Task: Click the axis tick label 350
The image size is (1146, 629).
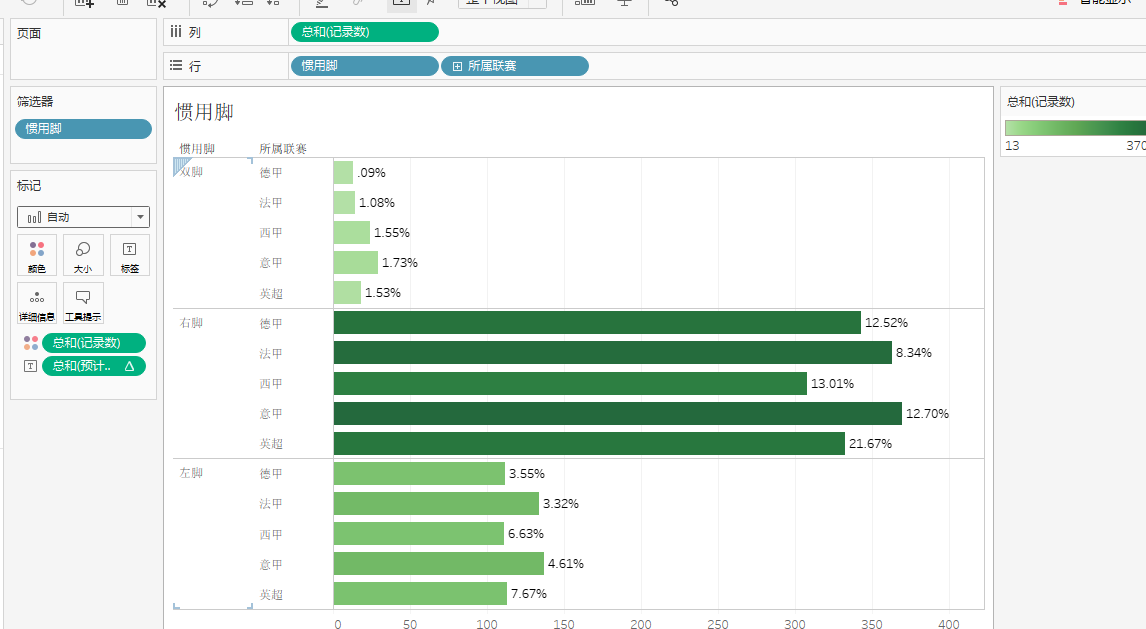Action: click(x=872, y=624)
